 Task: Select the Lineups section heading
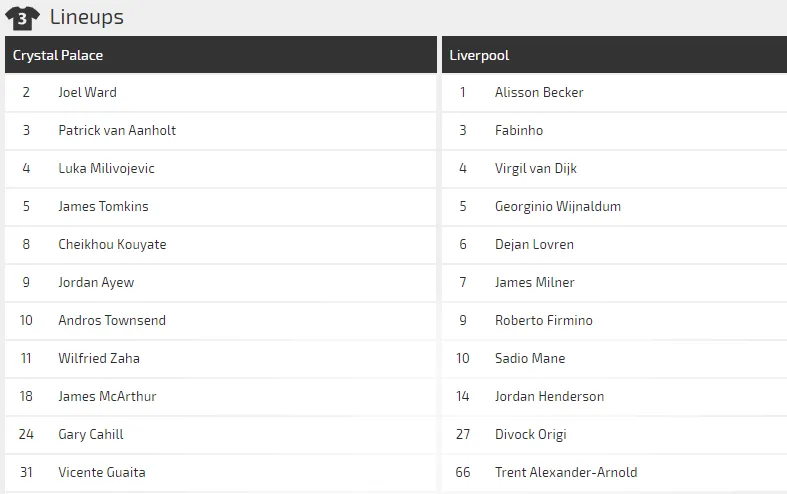(x=86, y=17)
